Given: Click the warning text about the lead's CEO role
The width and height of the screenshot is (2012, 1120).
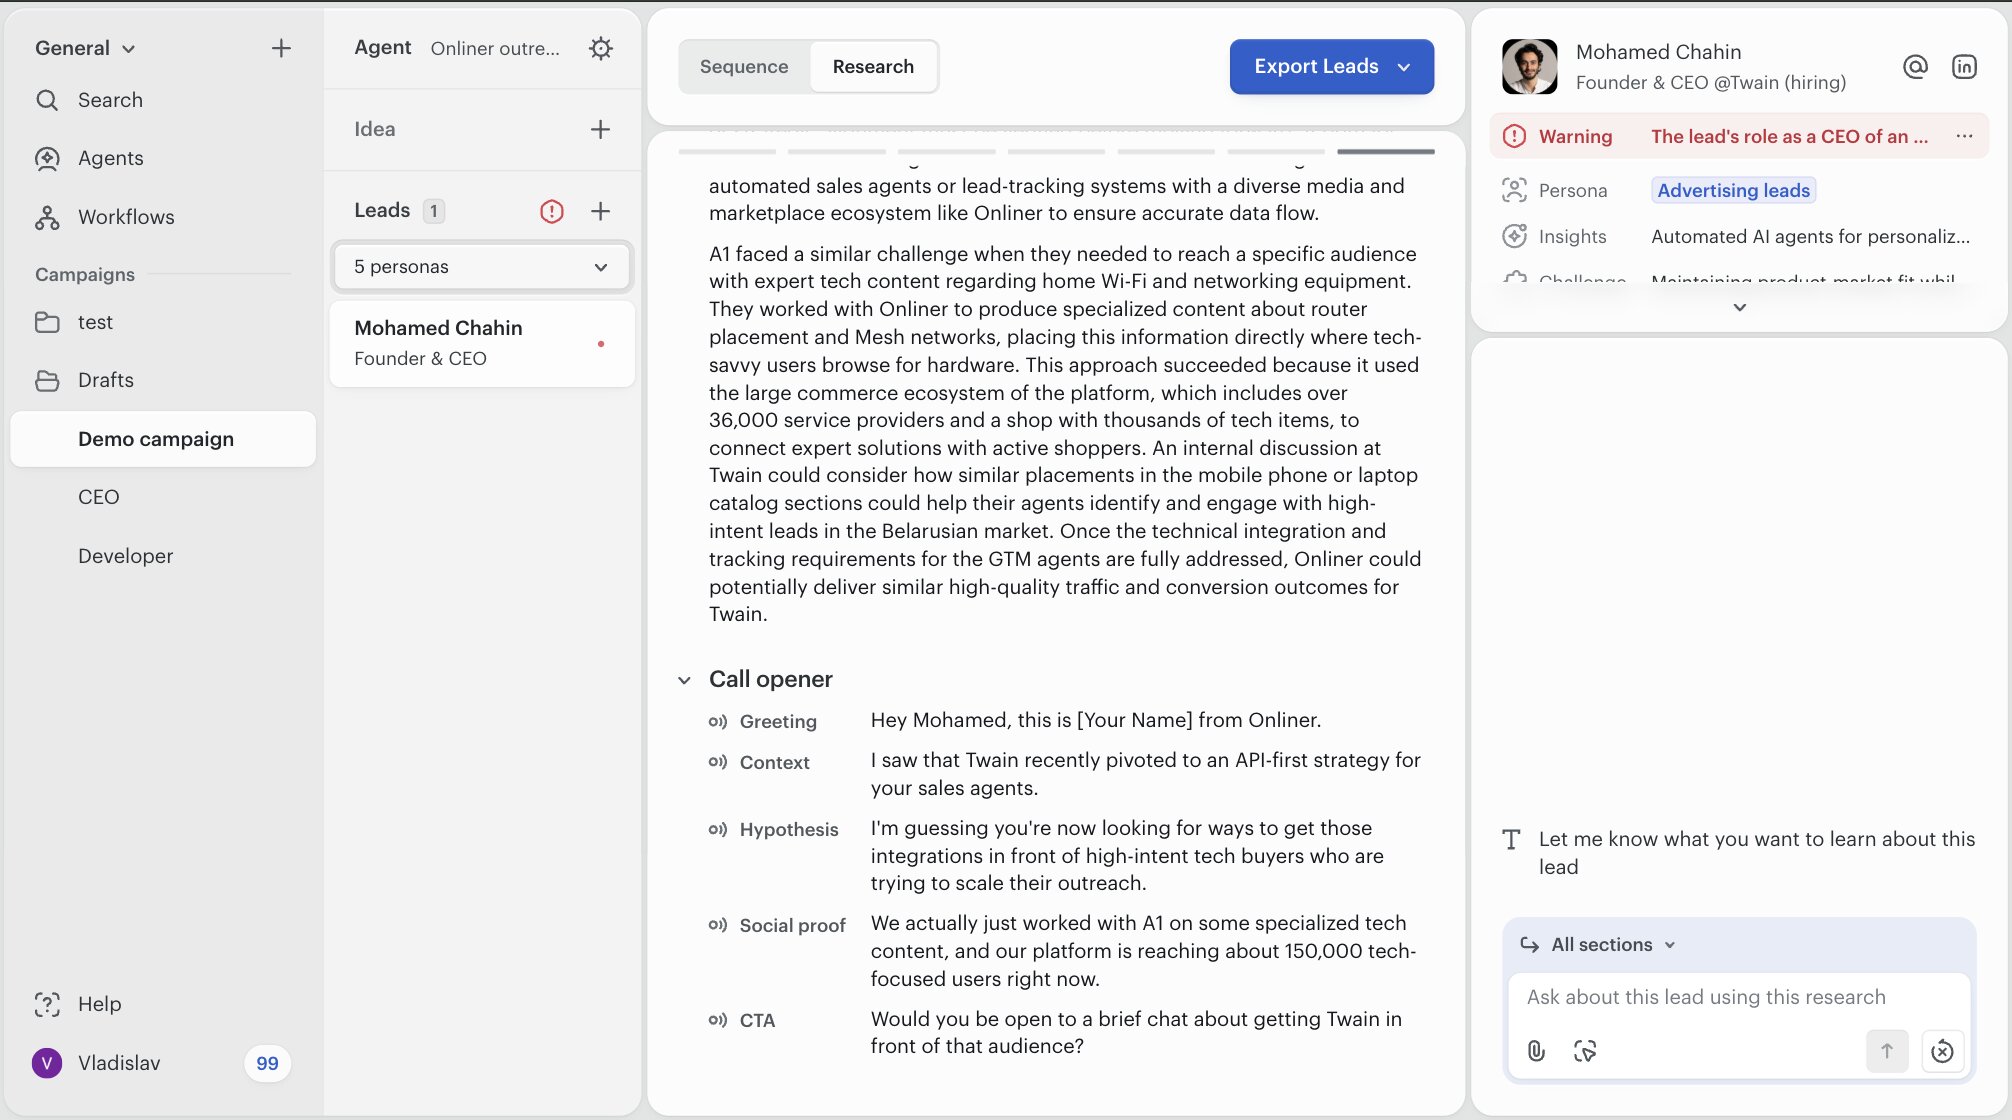Looking at the screenshot, I should 1789,136.
